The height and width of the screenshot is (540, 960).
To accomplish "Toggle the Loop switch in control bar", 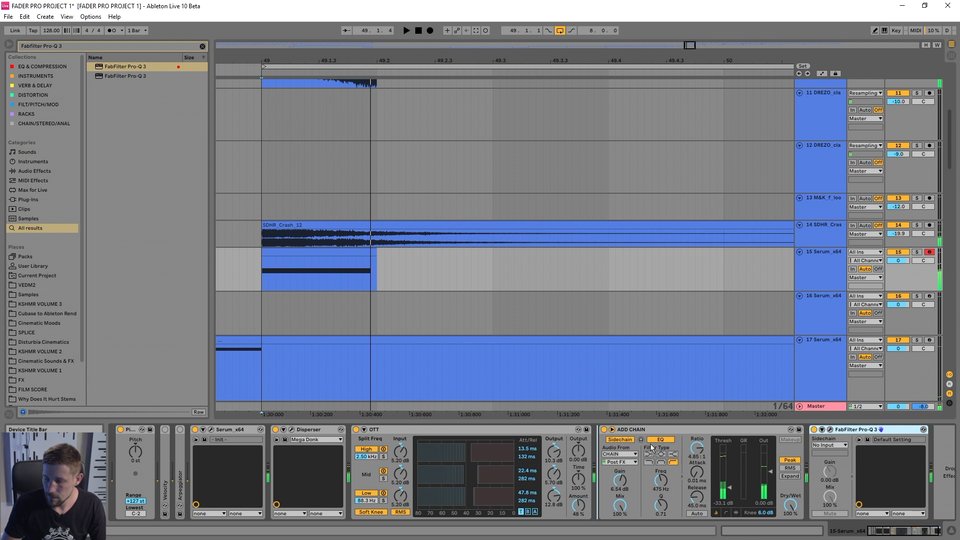I will (560, 30).
